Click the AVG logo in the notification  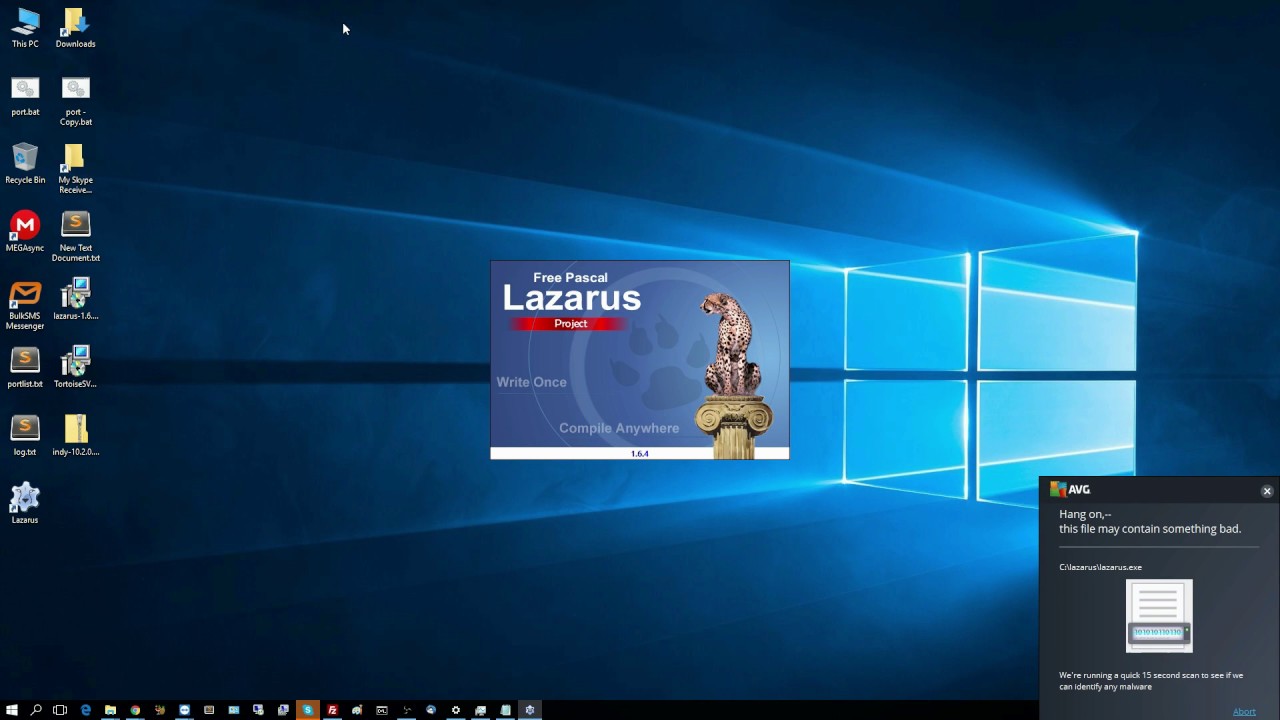1070,489
